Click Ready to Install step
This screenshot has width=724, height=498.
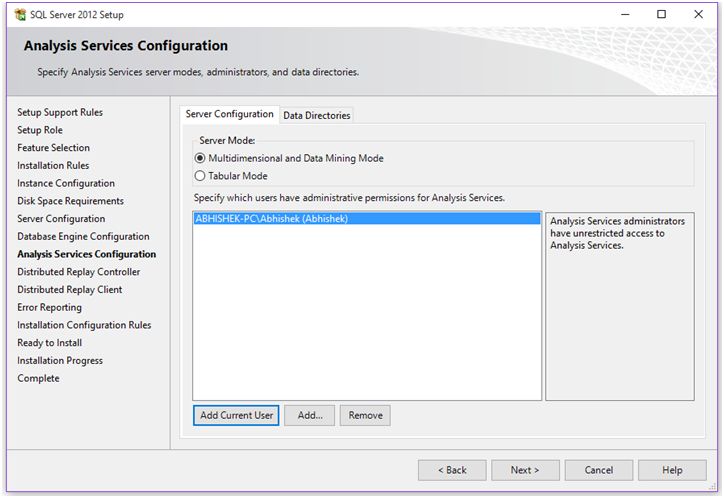pos(49,343)
